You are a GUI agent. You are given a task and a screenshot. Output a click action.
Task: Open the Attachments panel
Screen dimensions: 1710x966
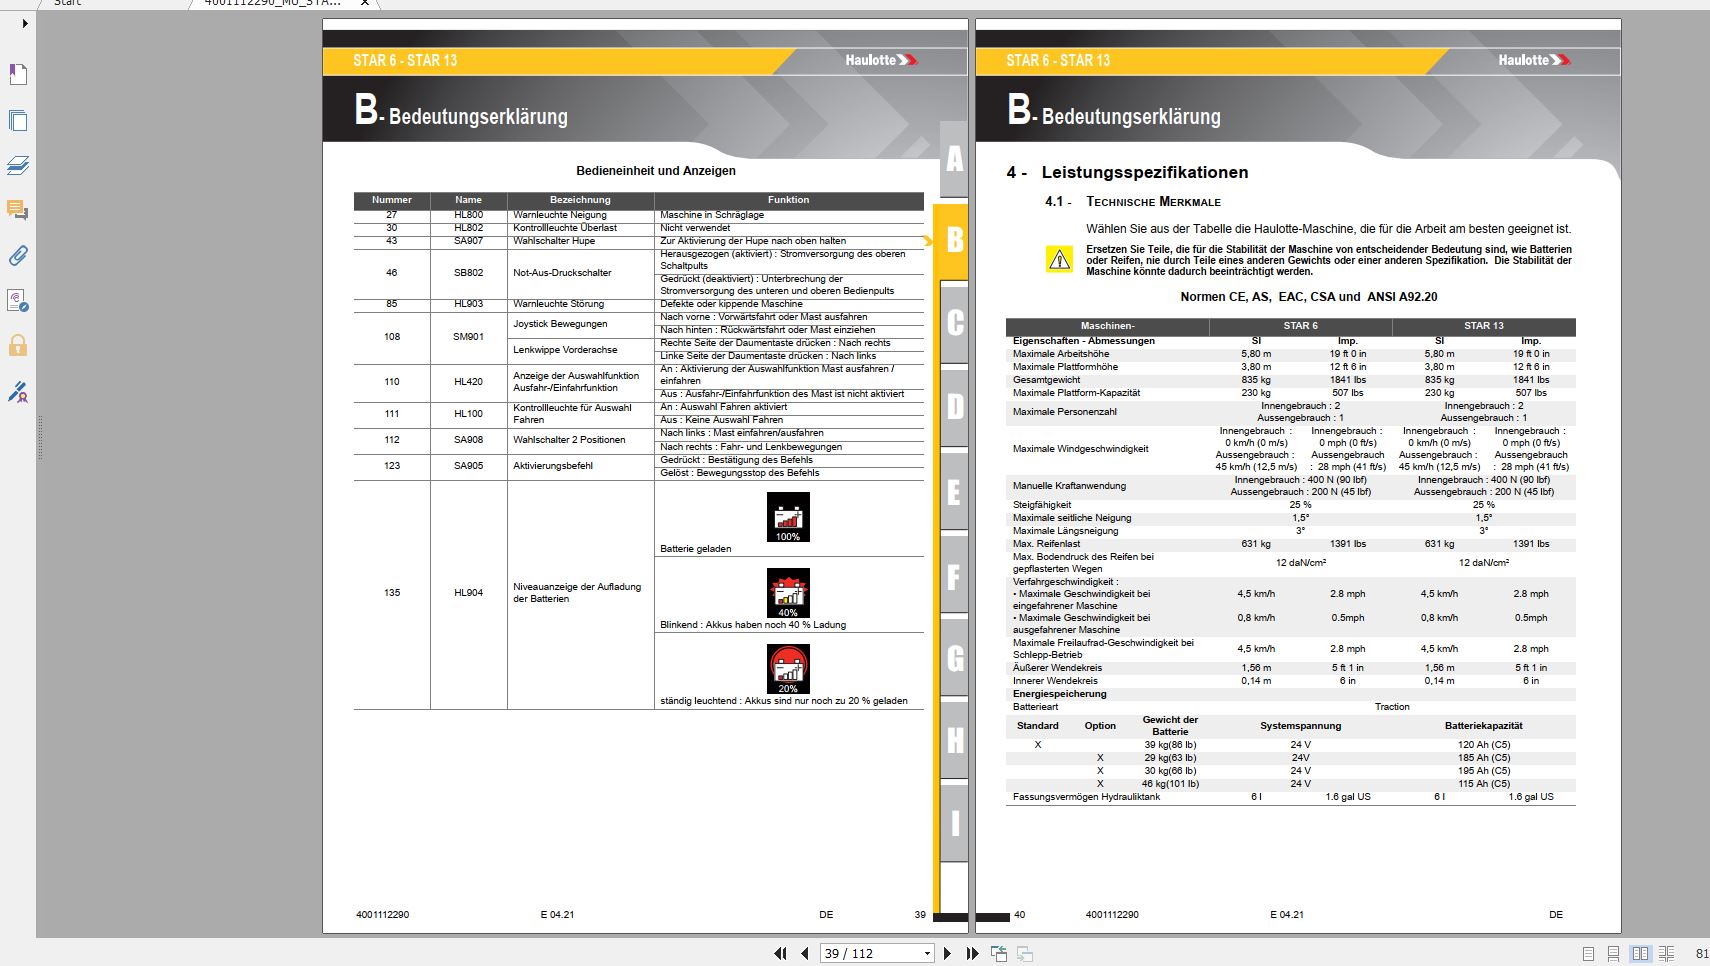pos(18,256)
